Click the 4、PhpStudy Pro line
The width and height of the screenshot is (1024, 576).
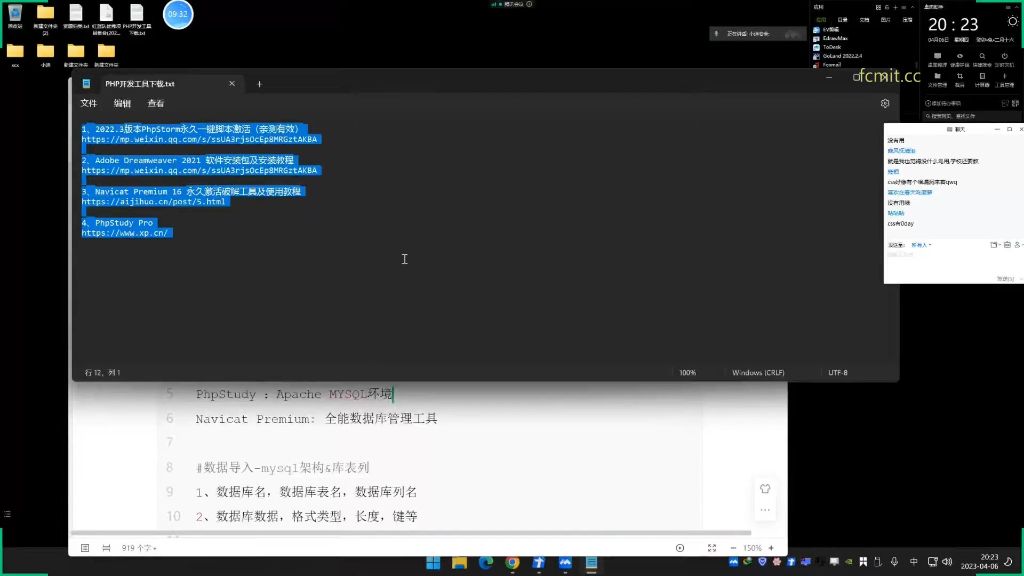(118, 223)
